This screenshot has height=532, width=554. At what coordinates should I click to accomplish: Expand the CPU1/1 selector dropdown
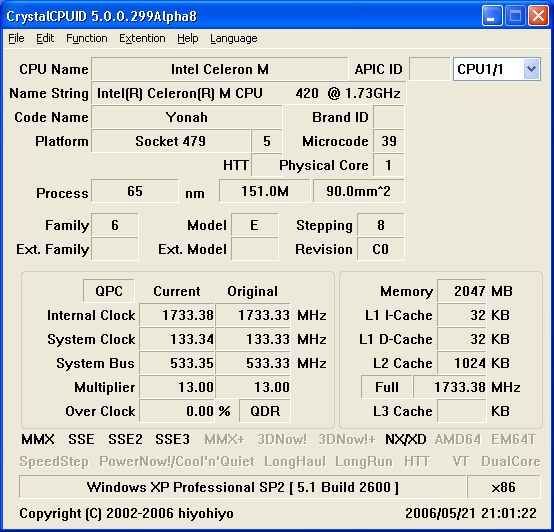coord(531,69)
